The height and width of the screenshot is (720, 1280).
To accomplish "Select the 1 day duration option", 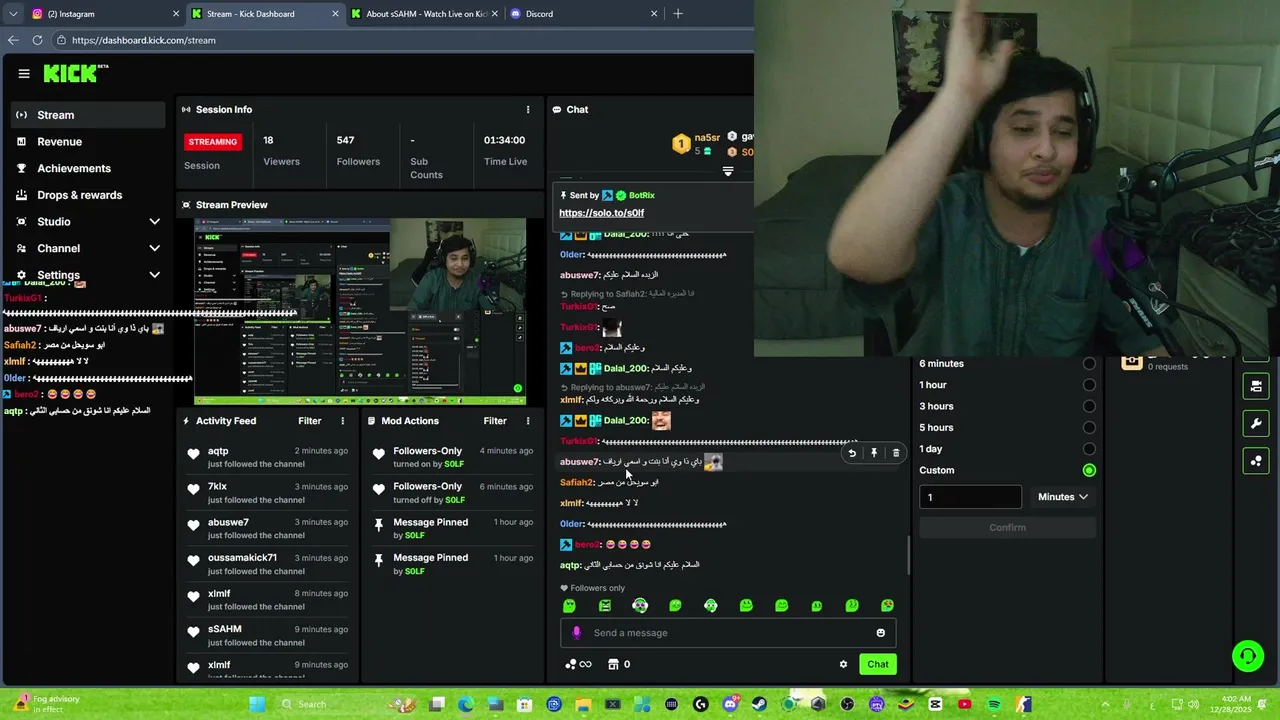I will point(1089,449).
